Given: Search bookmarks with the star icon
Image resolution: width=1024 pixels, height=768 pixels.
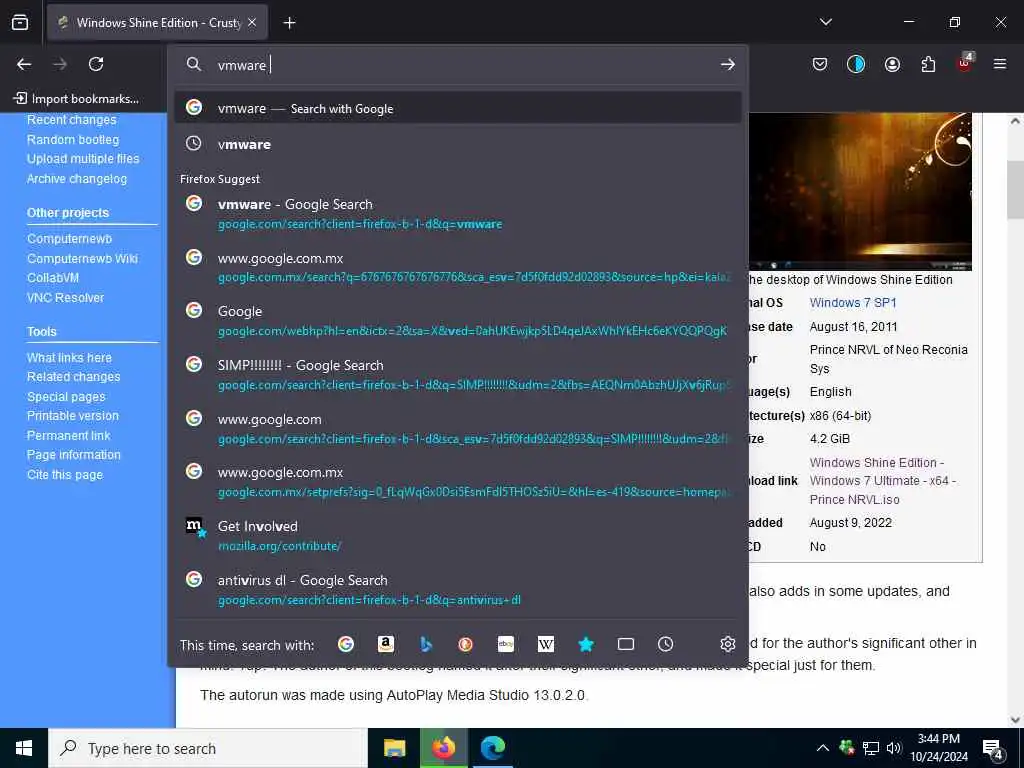Looking at the screenshot, I should tap(586, 644).
